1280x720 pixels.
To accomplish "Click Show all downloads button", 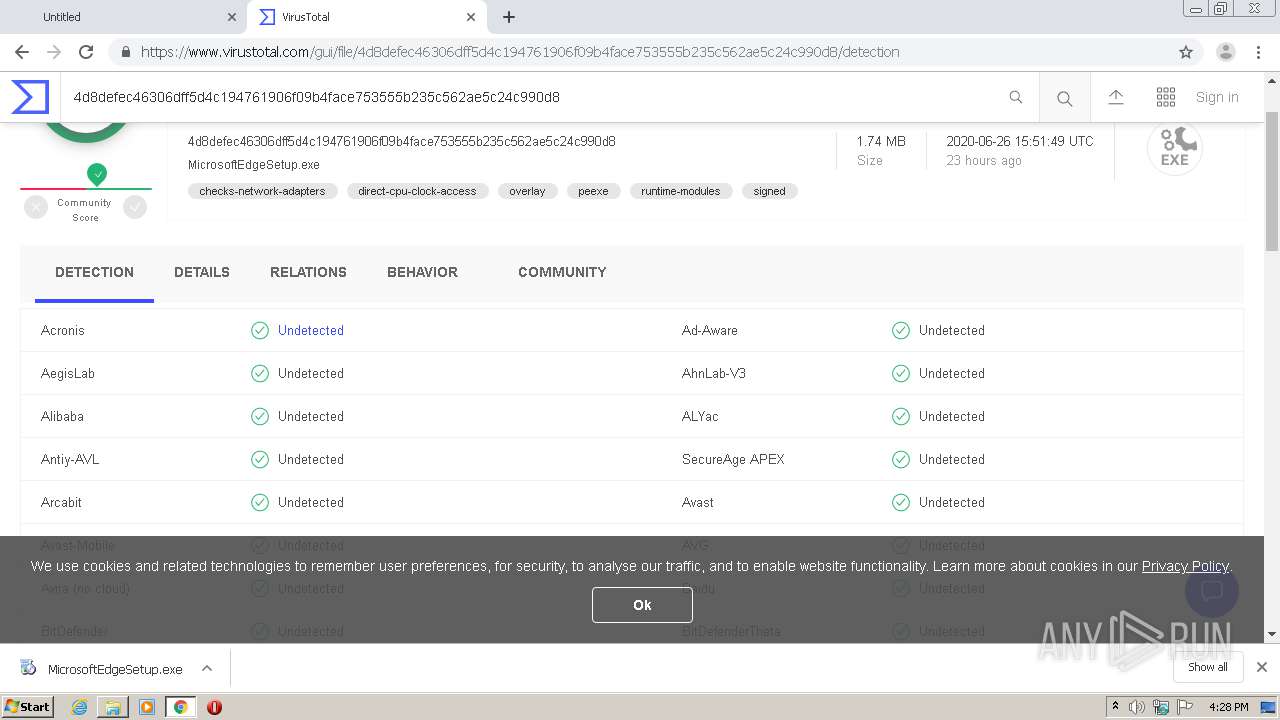I will 1208,667.
